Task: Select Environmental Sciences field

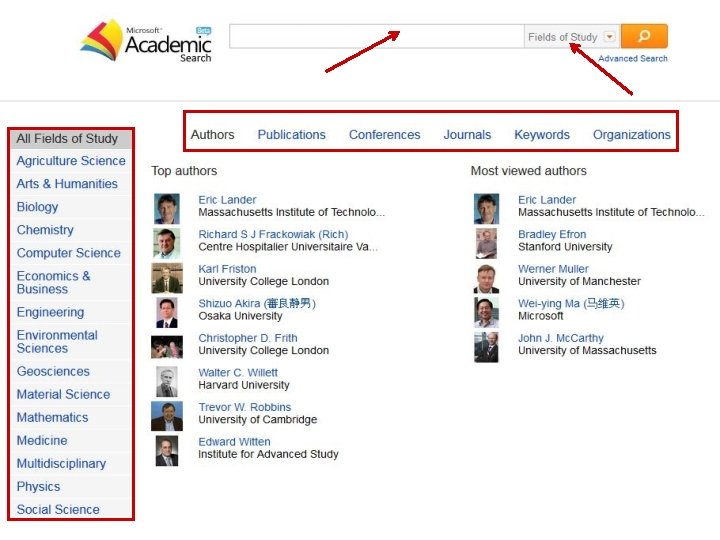Action: pyautogui.click(x=57, y=342)
